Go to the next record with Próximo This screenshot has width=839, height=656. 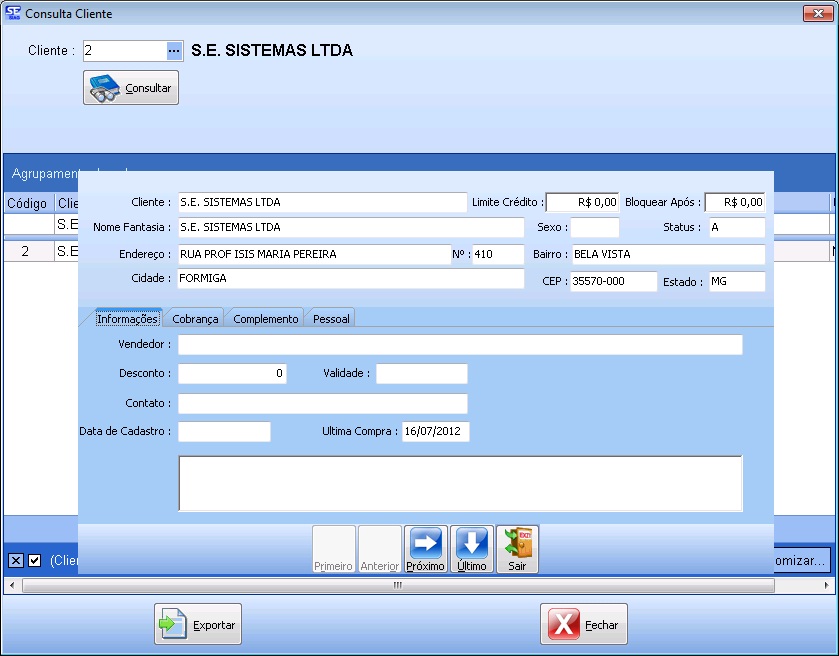tap(425, 549)
